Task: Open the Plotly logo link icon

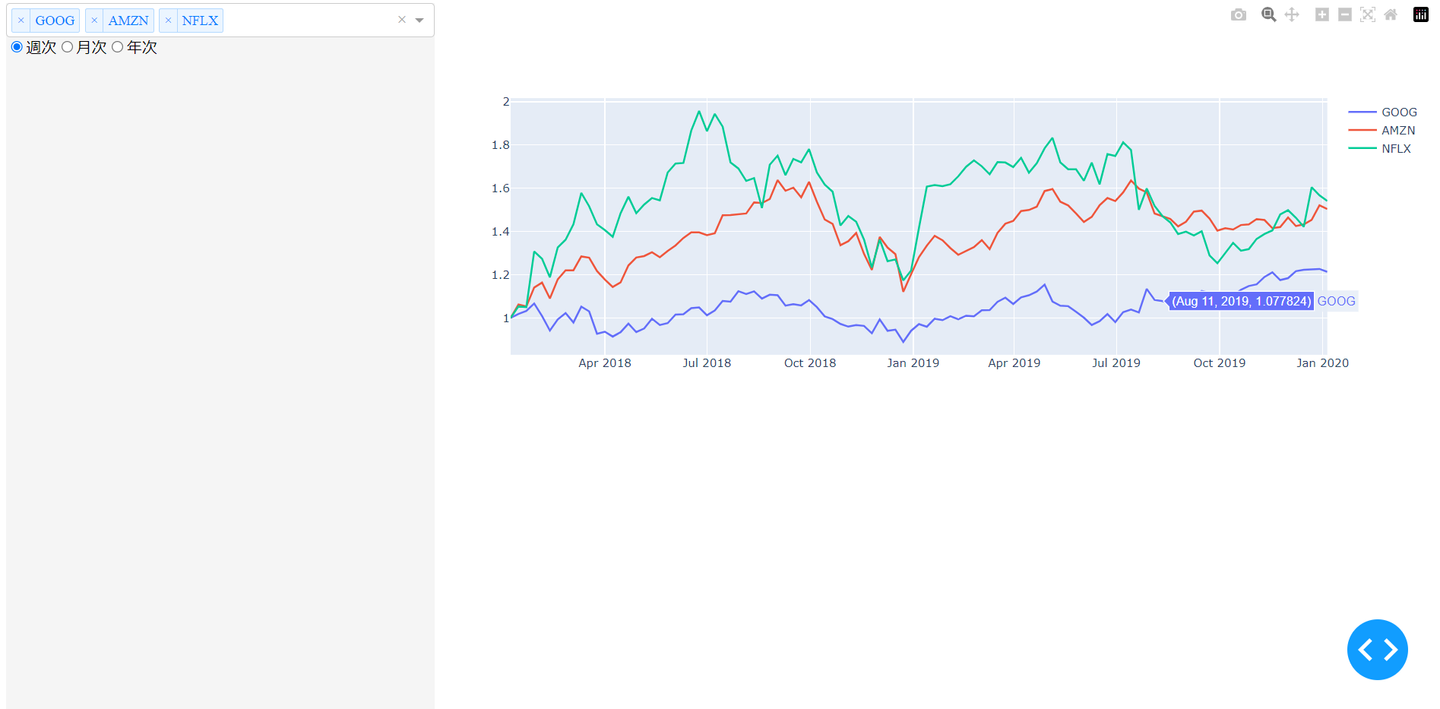Action: 1421,15
